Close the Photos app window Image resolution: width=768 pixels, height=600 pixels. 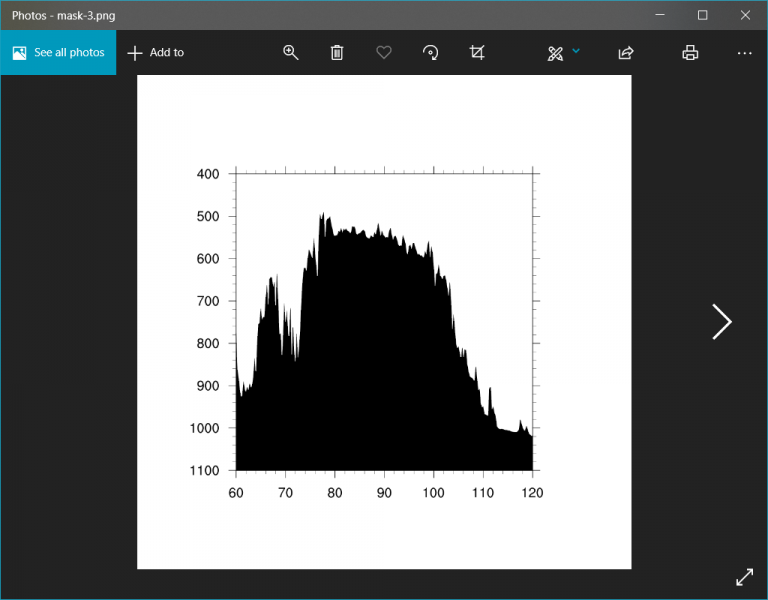click(745, 15)
